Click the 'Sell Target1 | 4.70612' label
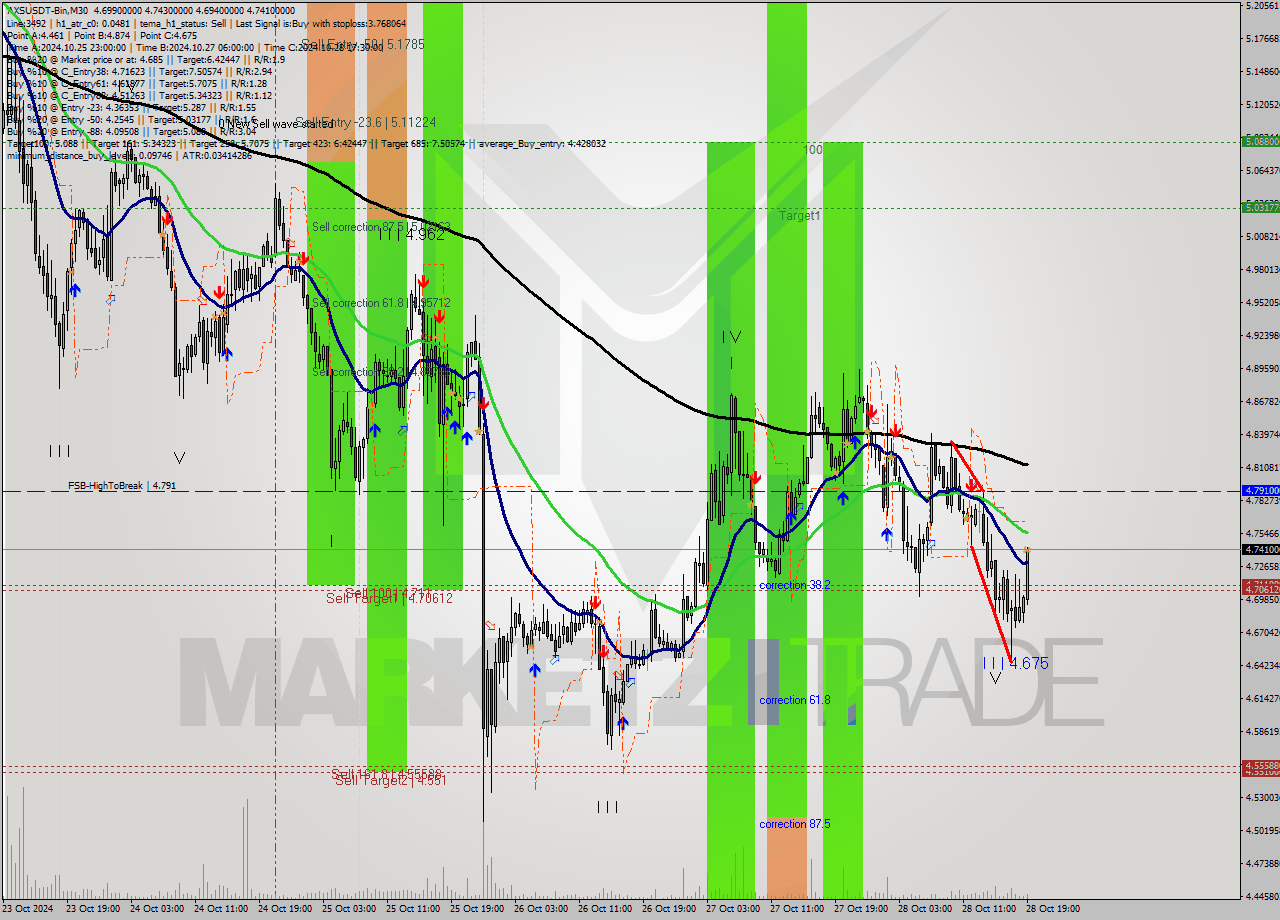This screenshot has width=1280, height=920. (x=389, y=598)
